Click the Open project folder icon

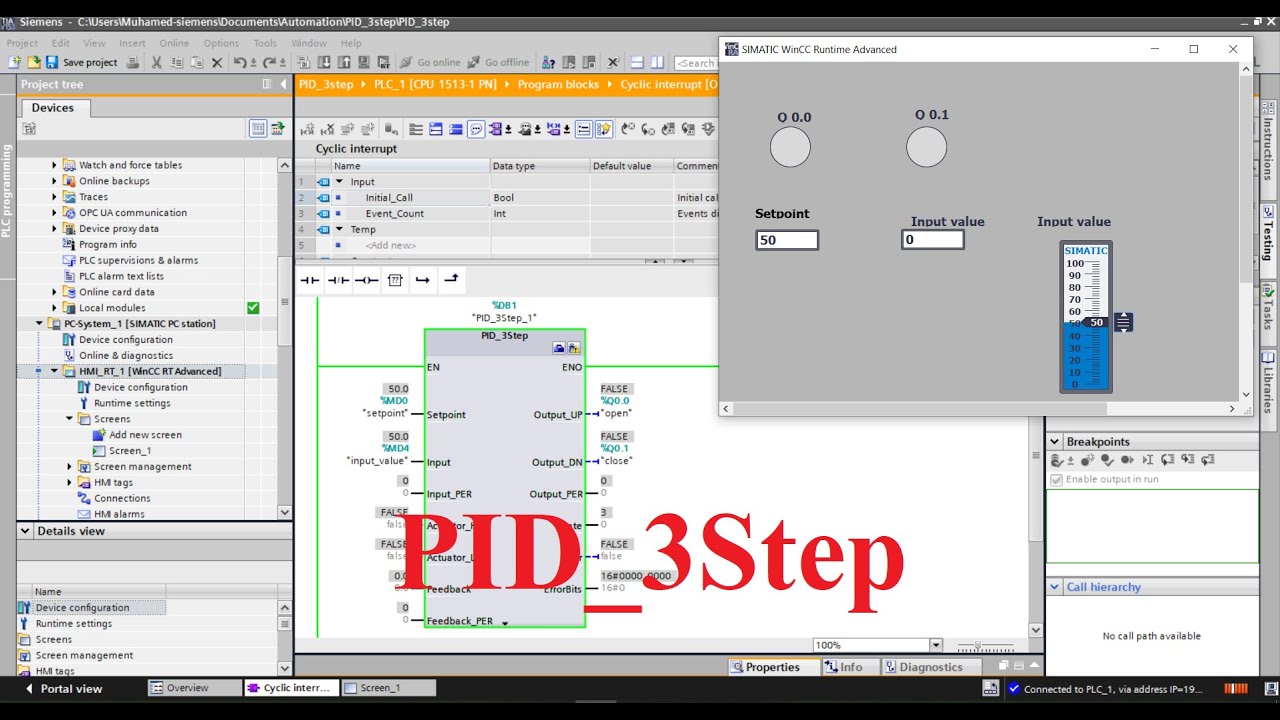(x=33, y=62)
